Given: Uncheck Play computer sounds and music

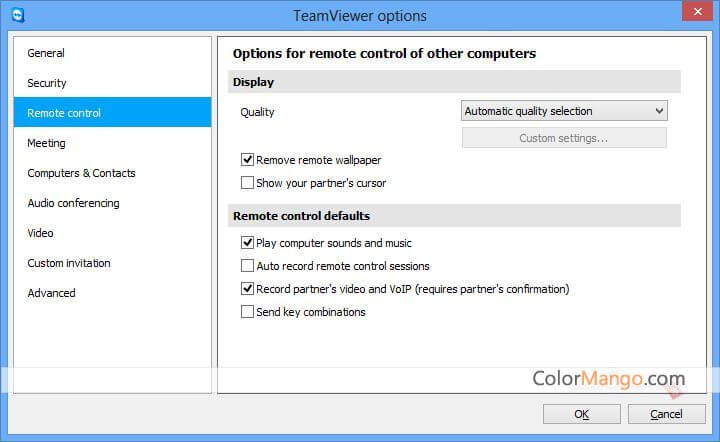Looking at the screenshot, I should point(247,243).
